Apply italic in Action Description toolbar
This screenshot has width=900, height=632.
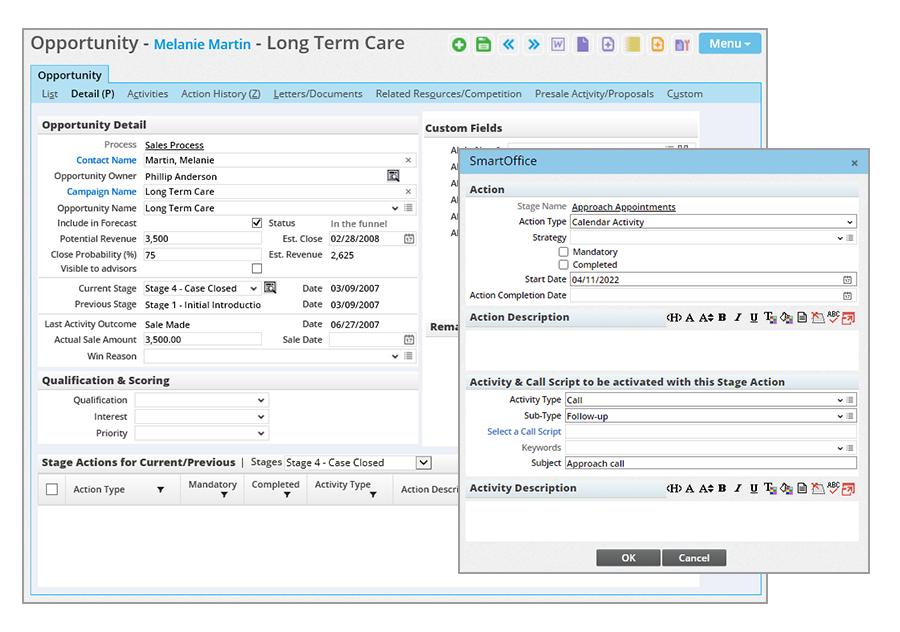click(738, 317)
